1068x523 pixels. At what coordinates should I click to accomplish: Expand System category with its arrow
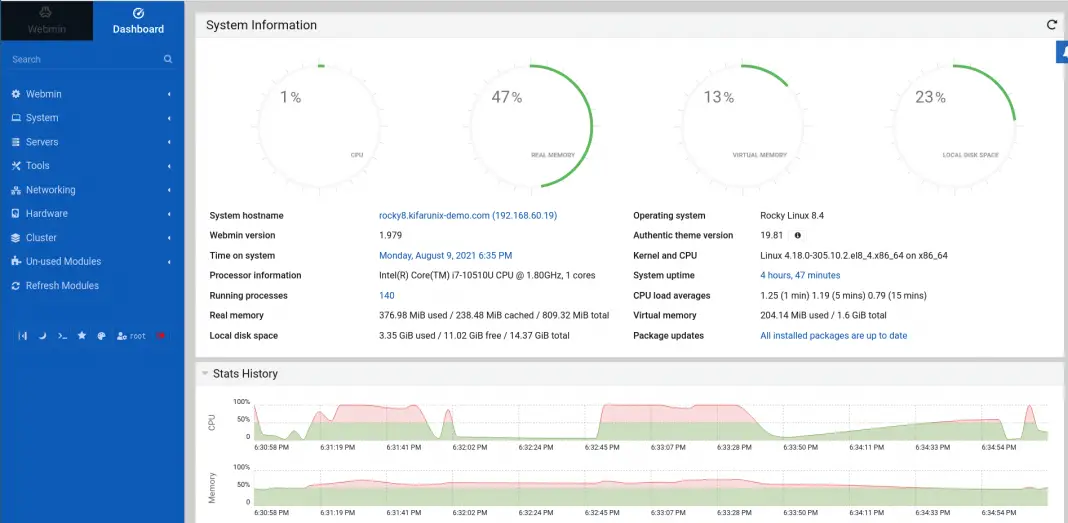[169, 118]
